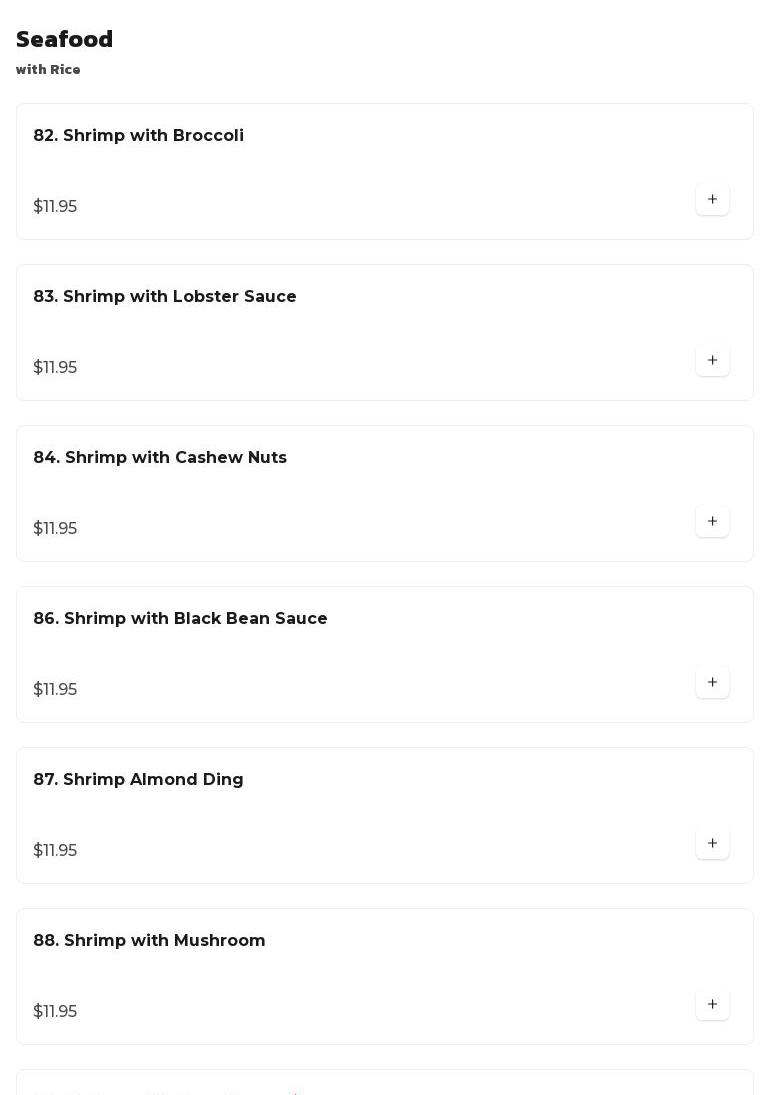The width and height of the screenshot is (770, 1095).
Task: Click the Shrimp with Broccoli $11.95 price
Action: click(55, 207)
